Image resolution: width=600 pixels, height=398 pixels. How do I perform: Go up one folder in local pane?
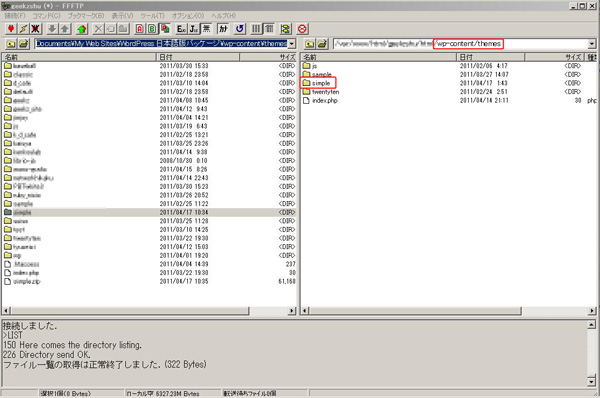point(11,44)
